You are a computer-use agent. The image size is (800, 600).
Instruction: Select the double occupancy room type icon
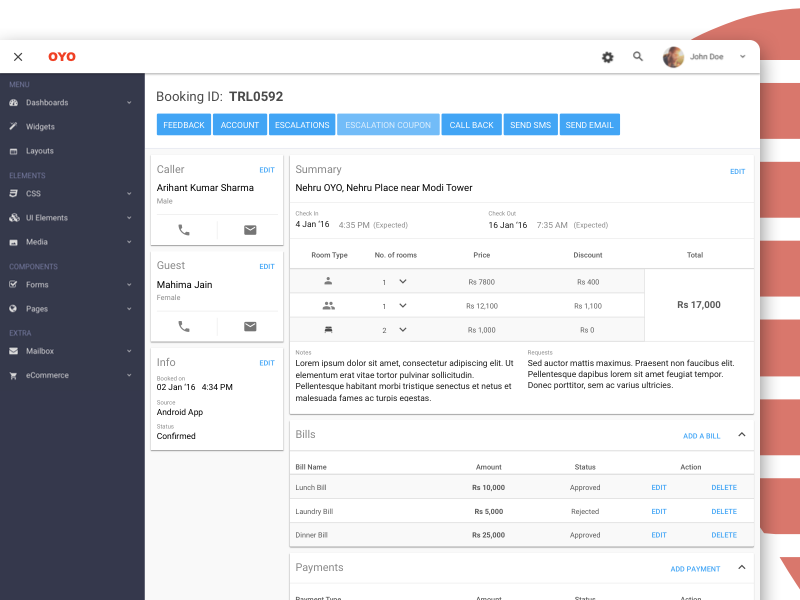pos(329,306)
